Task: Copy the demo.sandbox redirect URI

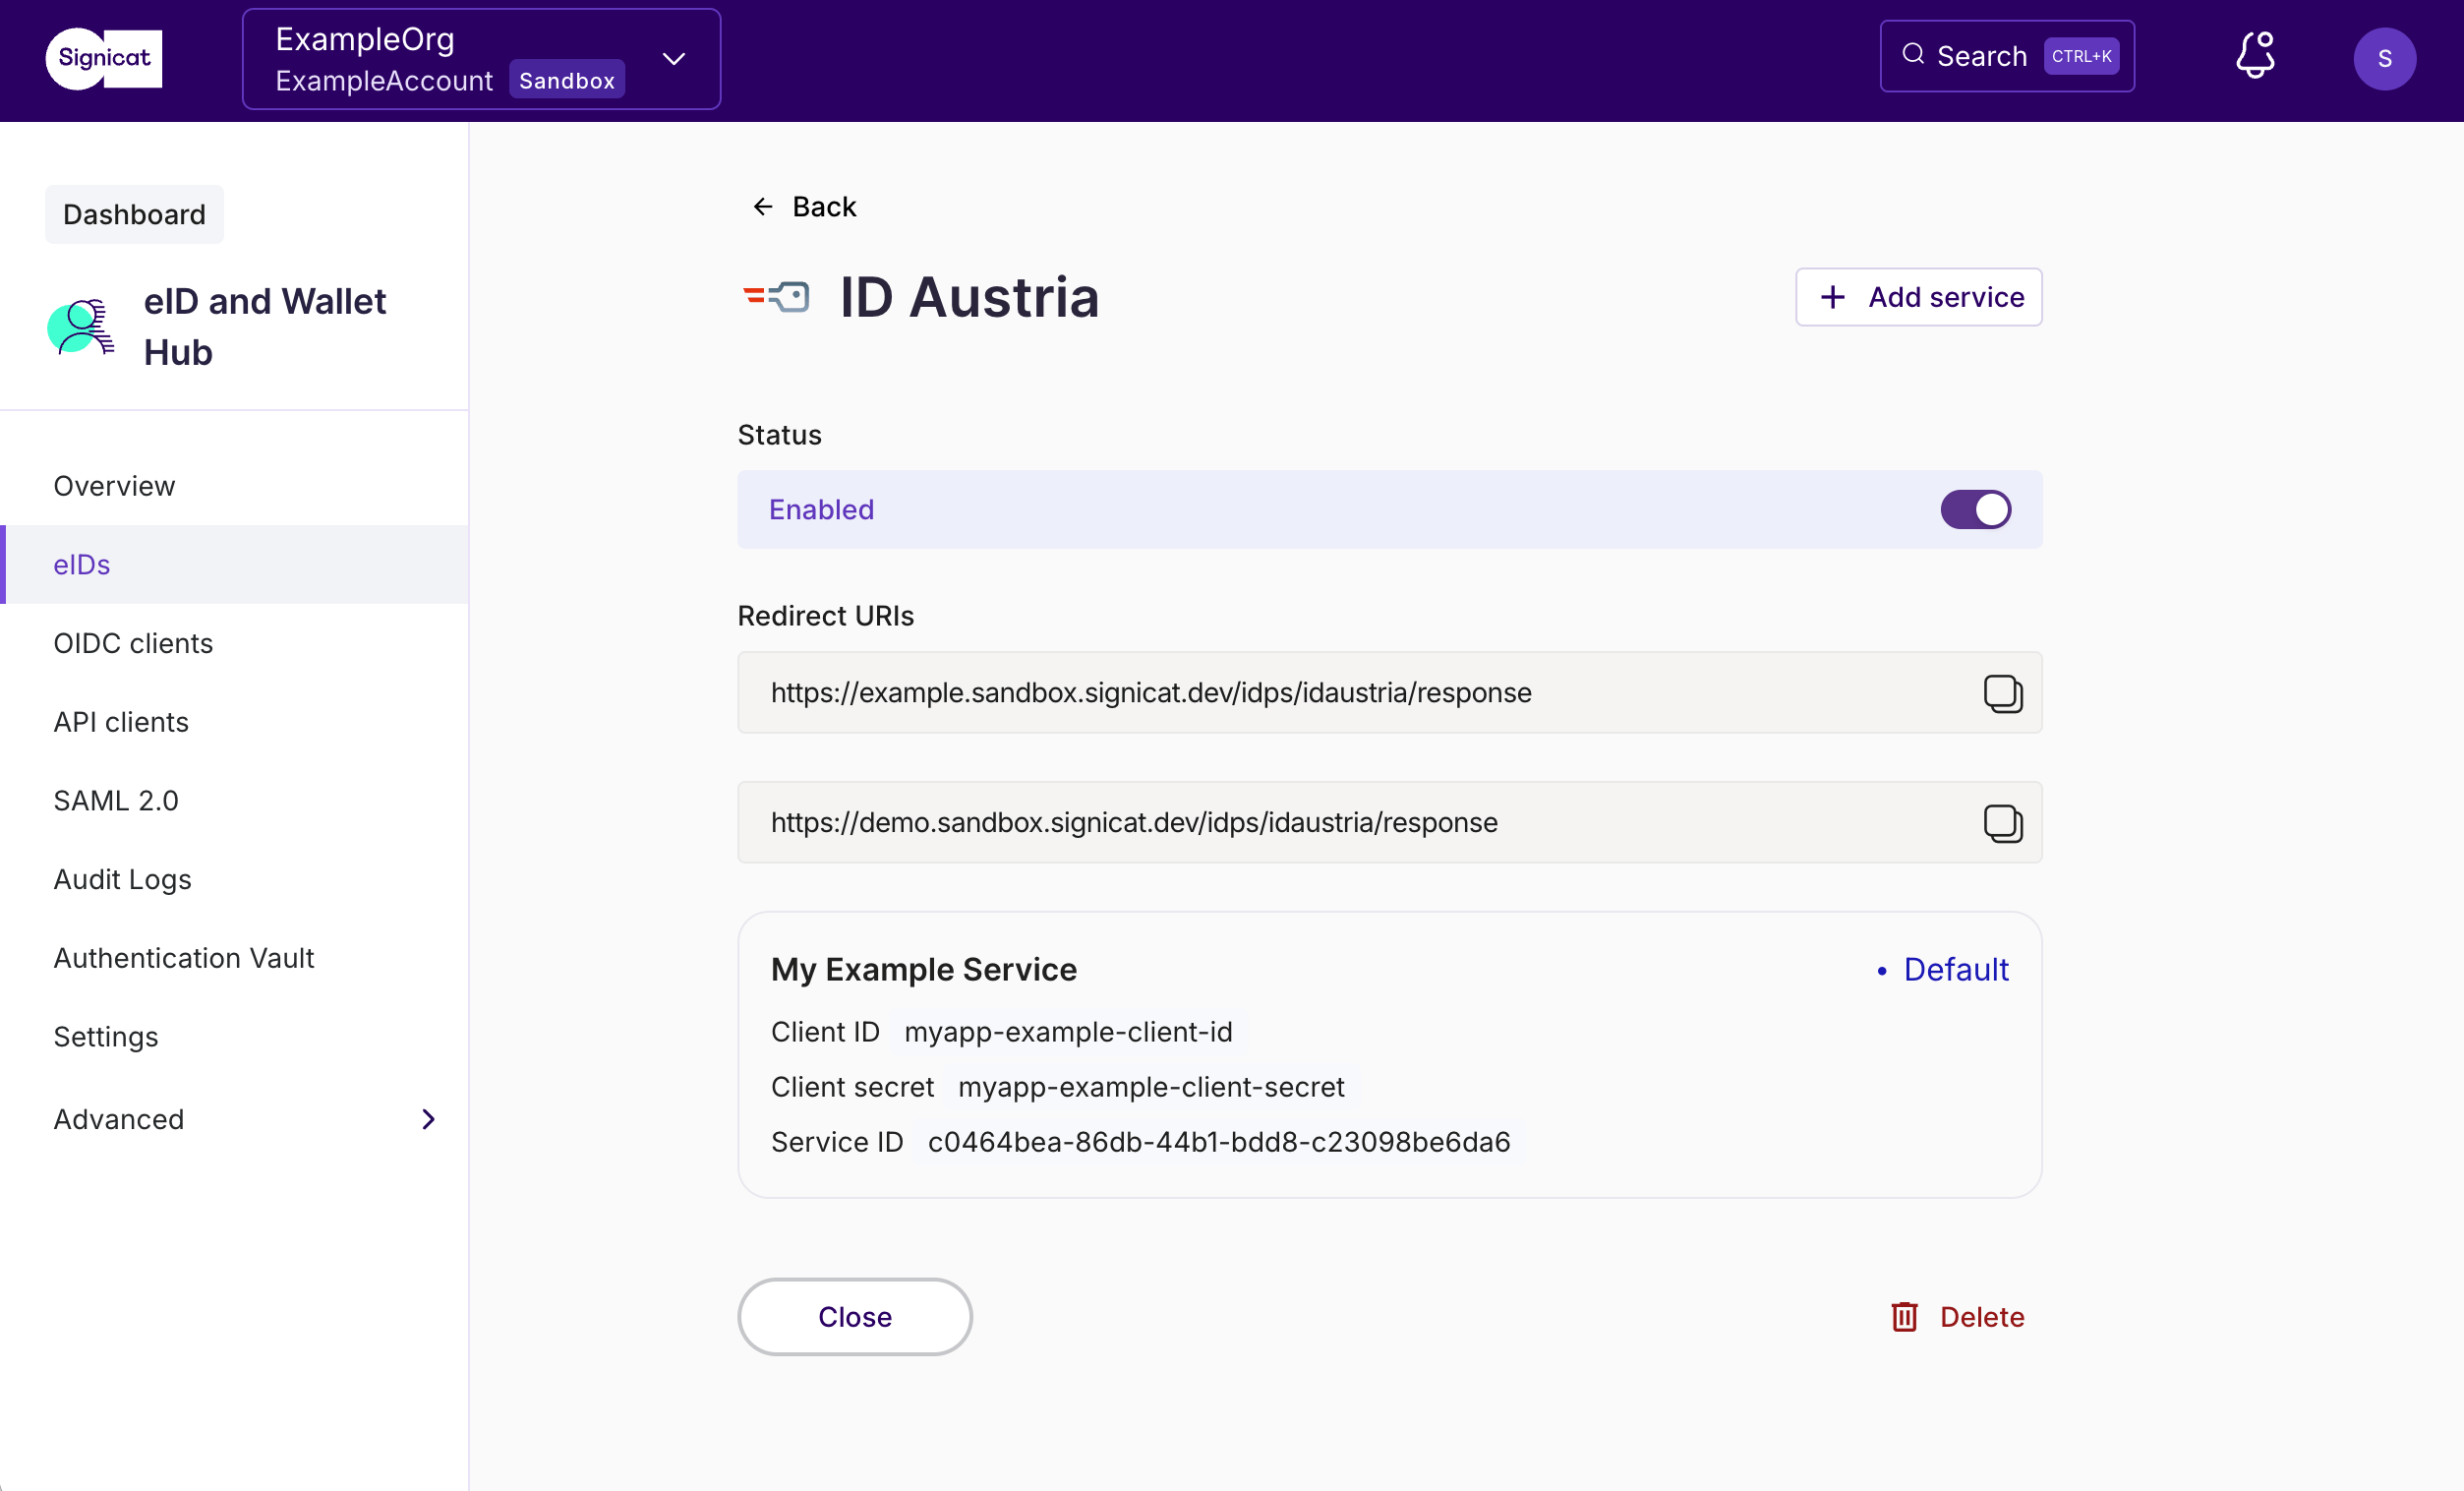Action: click(x=2002, y=823)
